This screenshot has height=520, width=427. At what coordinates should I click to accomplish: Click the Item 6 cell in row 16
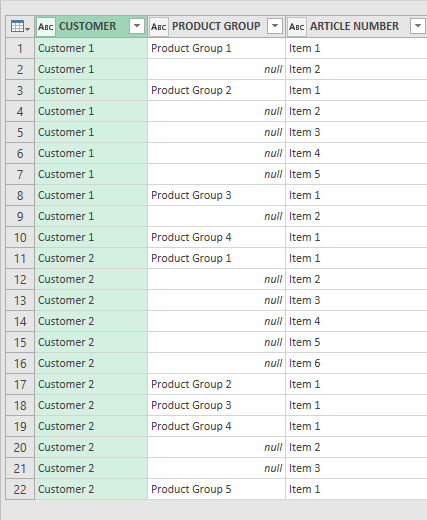(356, 363)
